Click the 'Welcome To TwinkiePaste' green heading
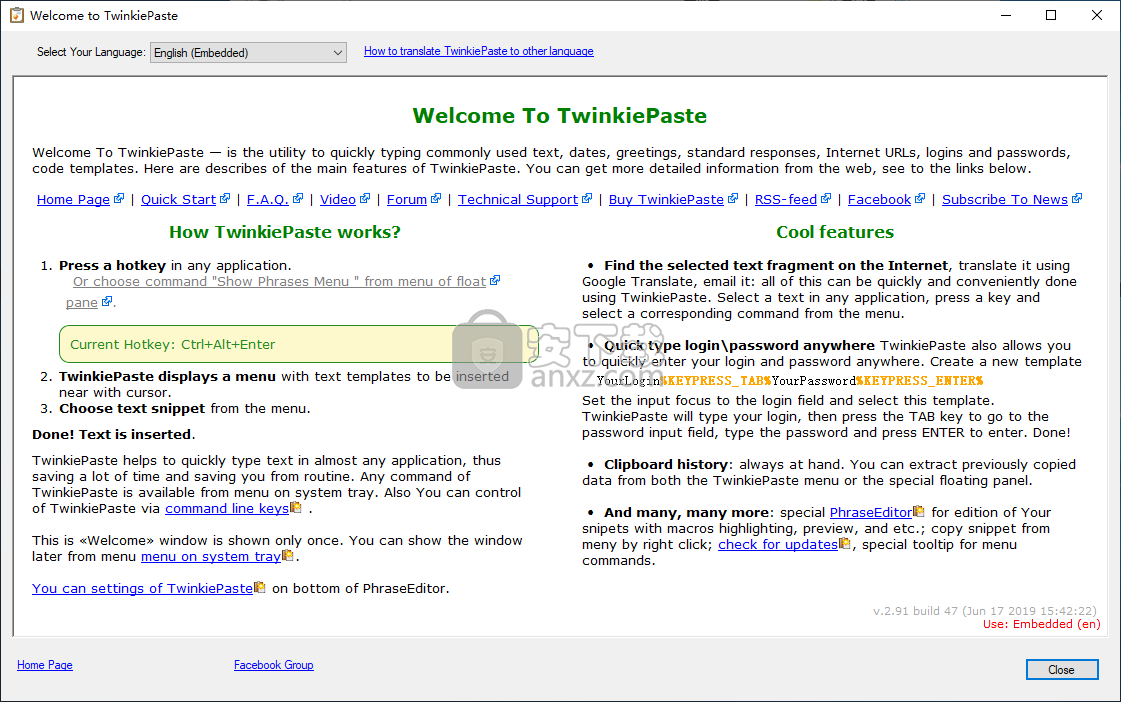 click(x=560, y=116)
